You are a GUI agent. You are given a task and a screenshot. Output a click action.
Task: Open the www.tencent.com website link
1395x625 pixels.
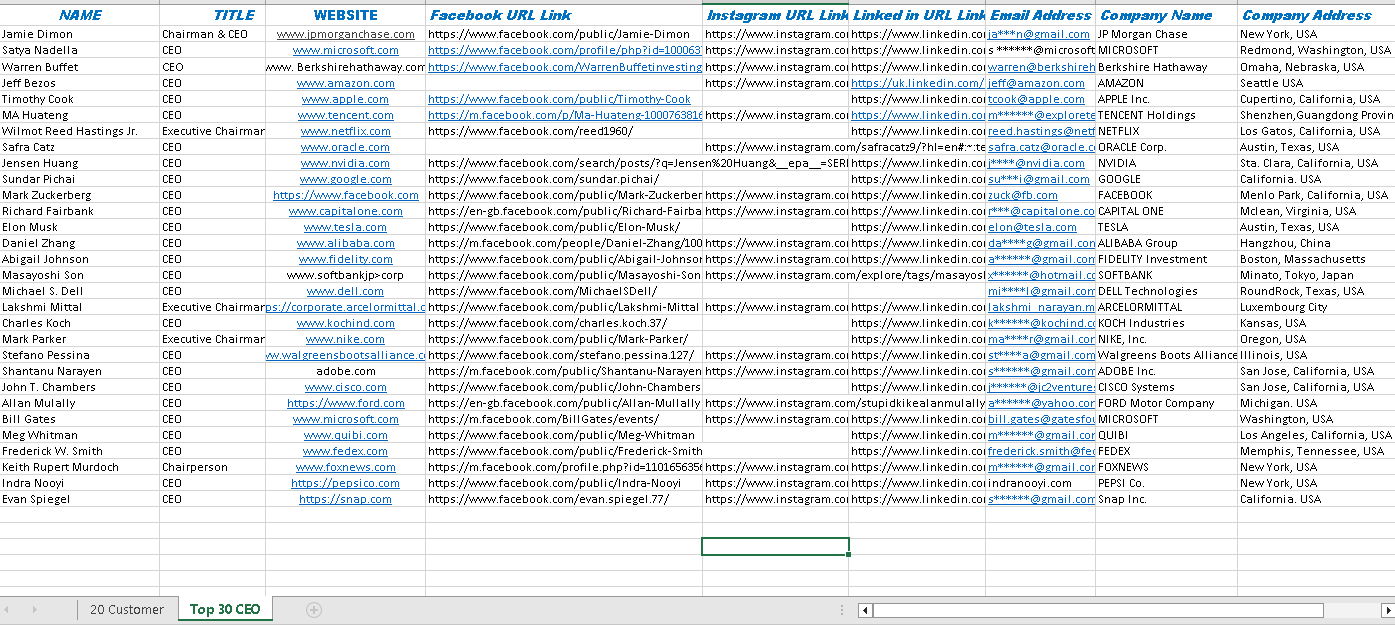click(x=346, y=115)
